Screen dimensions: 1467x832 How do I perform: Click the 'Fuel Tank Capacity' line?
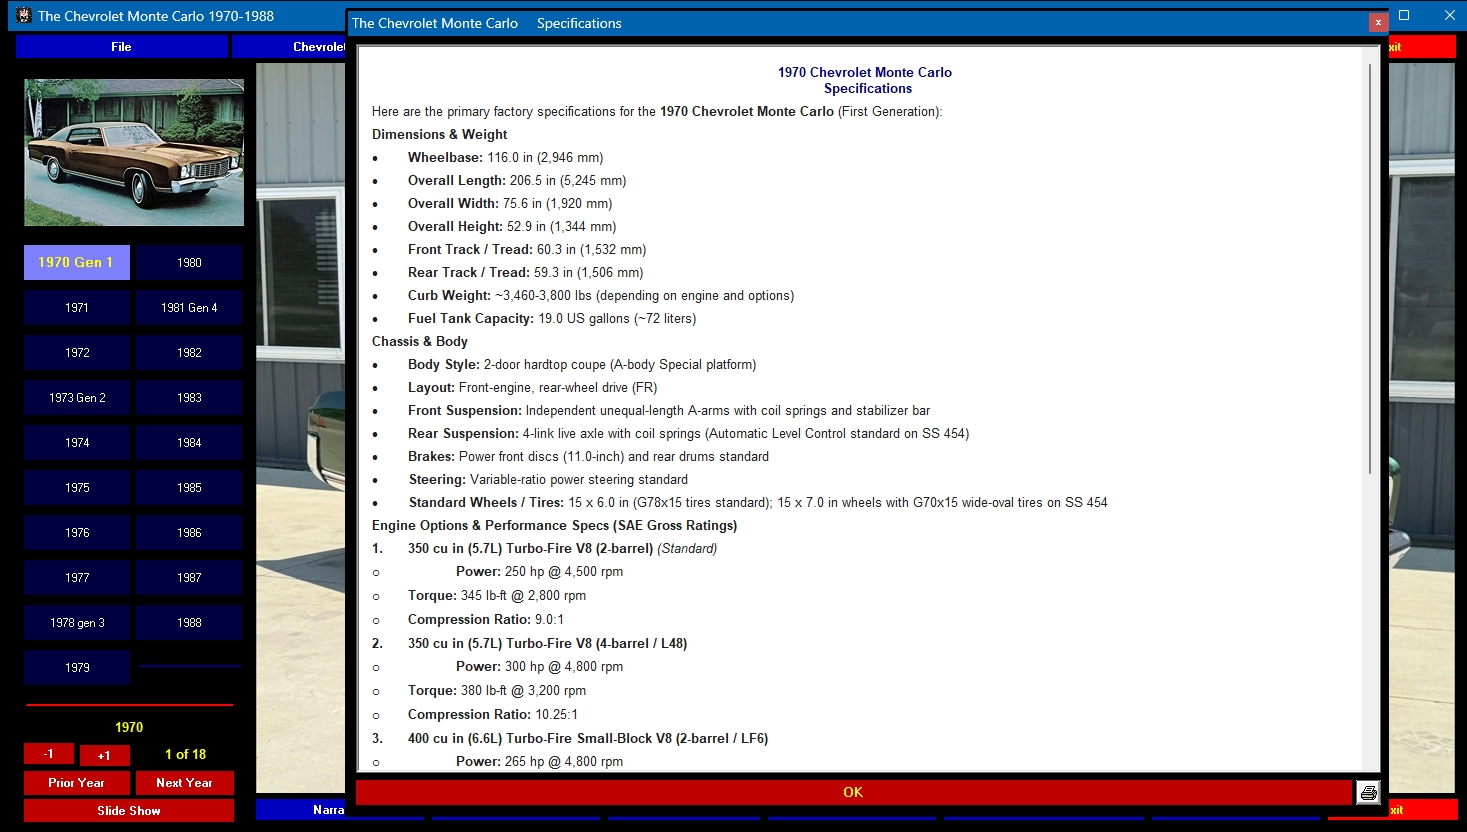[x=552, y=318]
